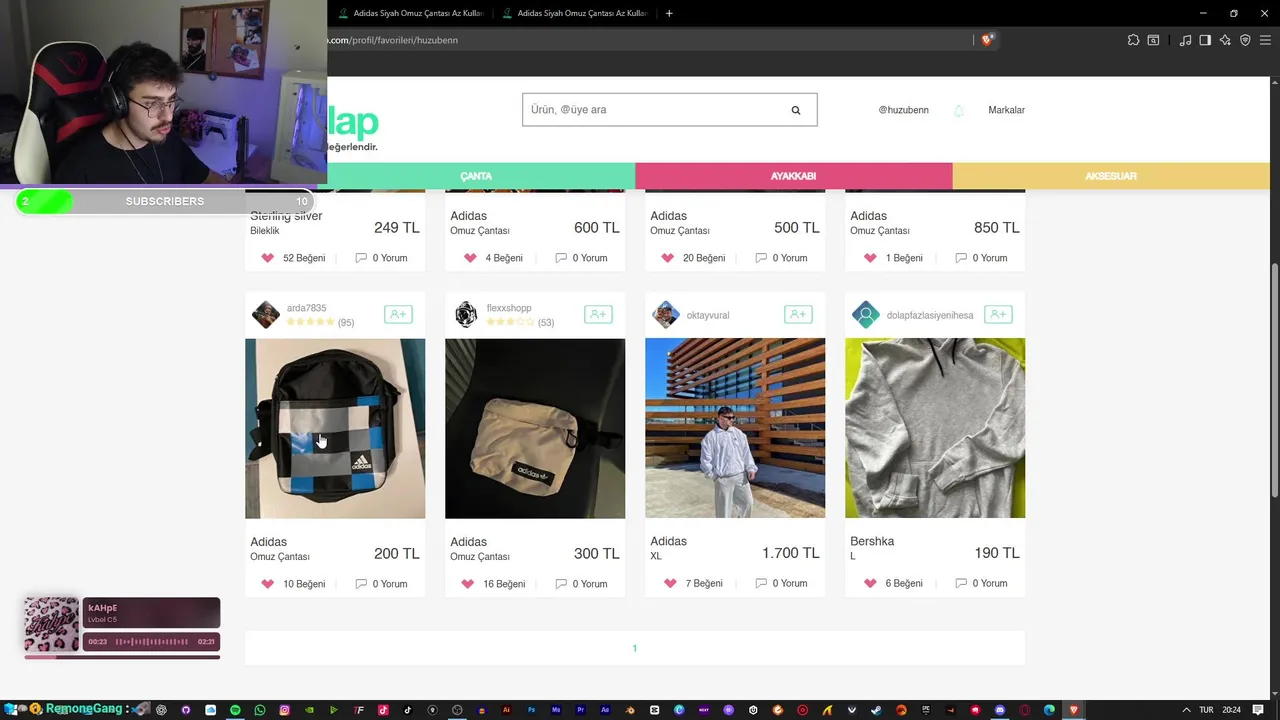The image size is (1280, 720).
Task: Select the ÇANTA category tab
Action: coord(476,176)
